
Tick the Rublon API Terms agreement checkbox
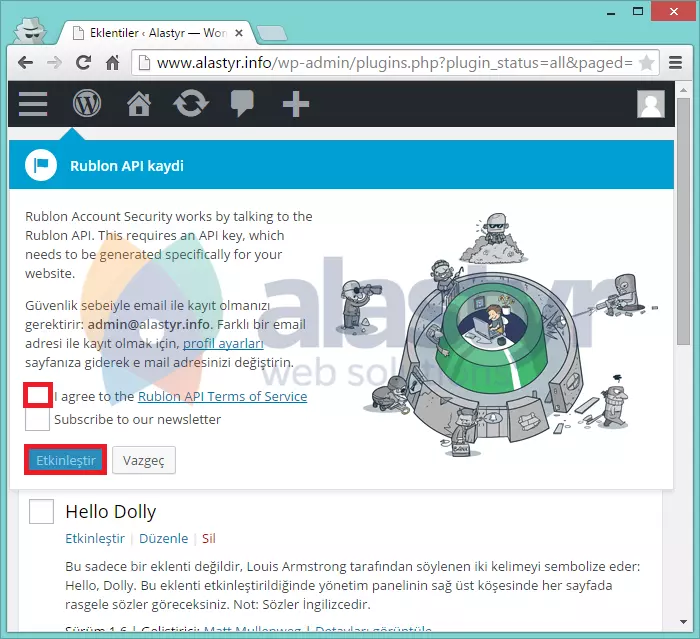pos(38,395)
